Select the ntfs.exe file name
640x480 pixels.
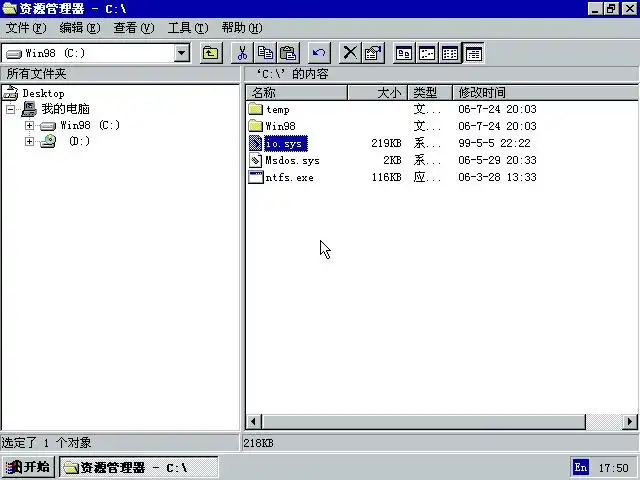tap(289, 178)
